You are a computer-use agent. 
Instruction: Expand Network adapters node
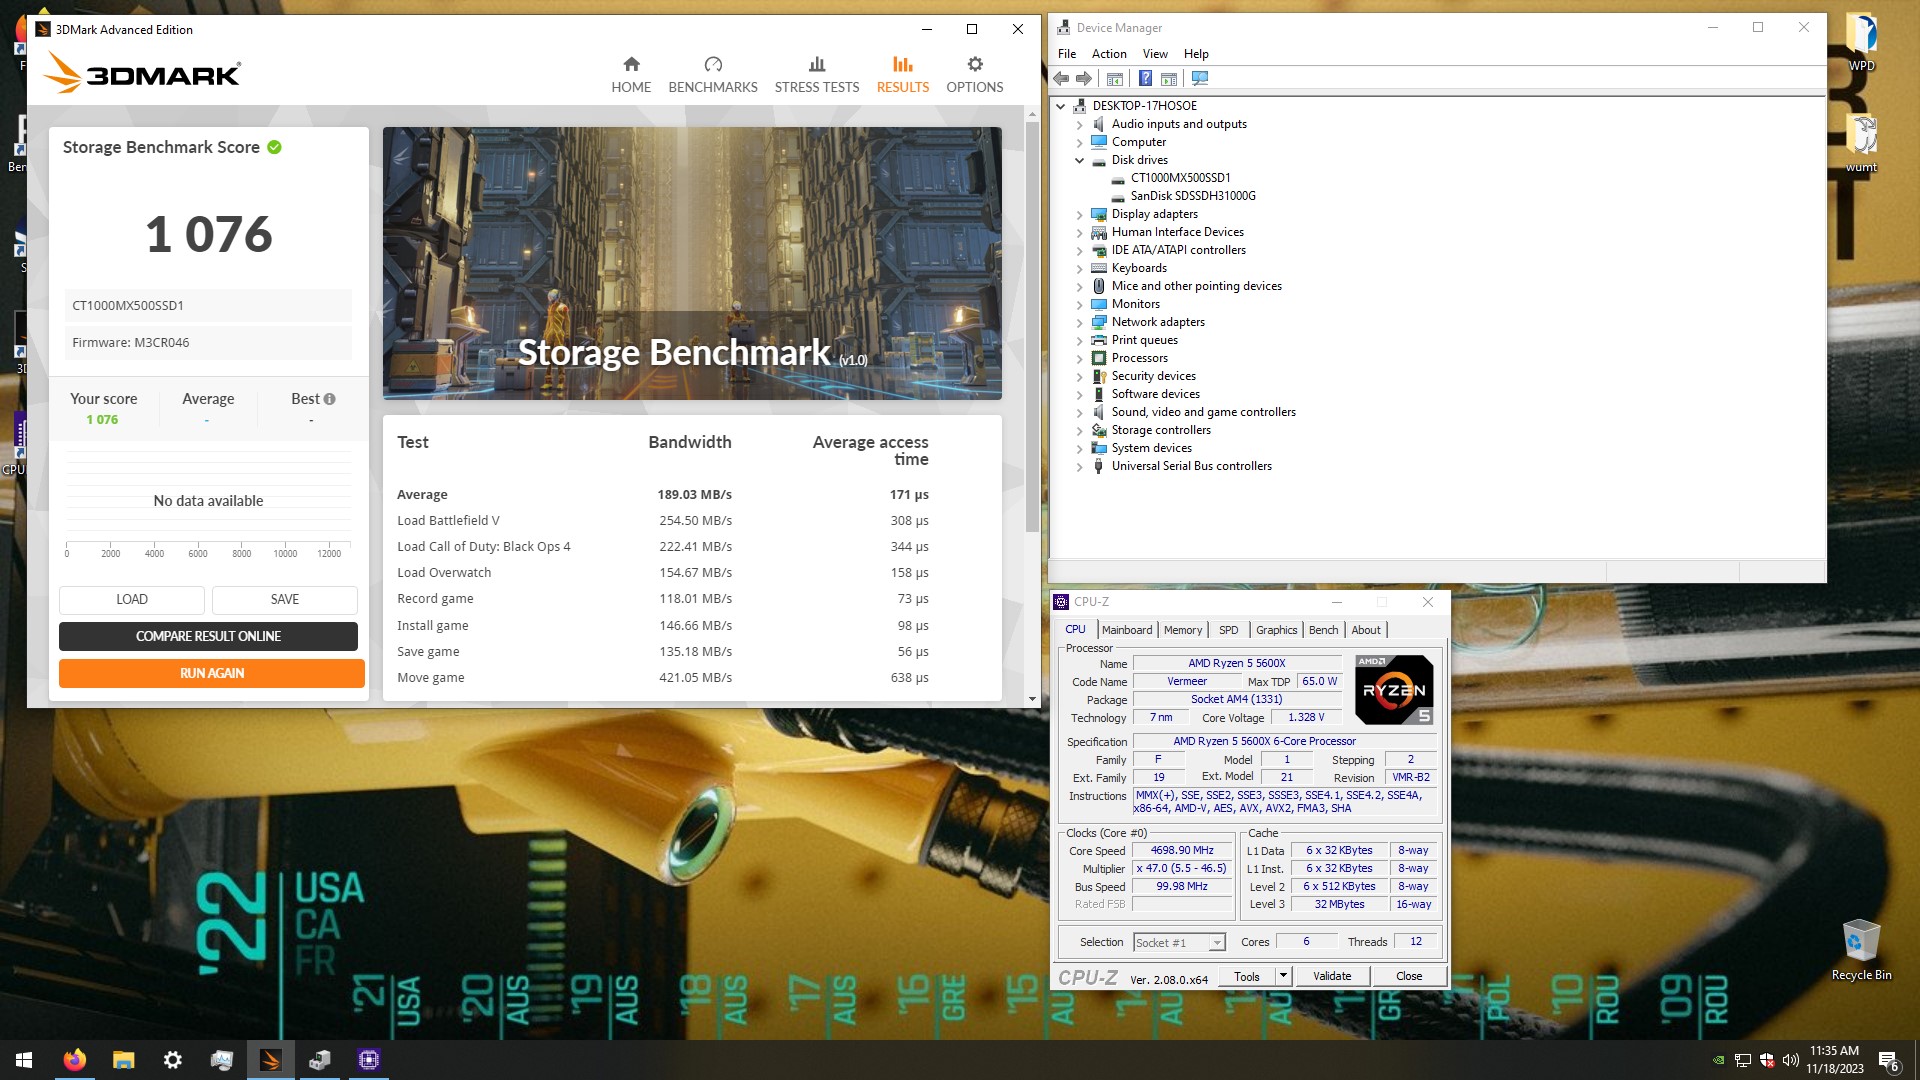[x=1079, y=323]
